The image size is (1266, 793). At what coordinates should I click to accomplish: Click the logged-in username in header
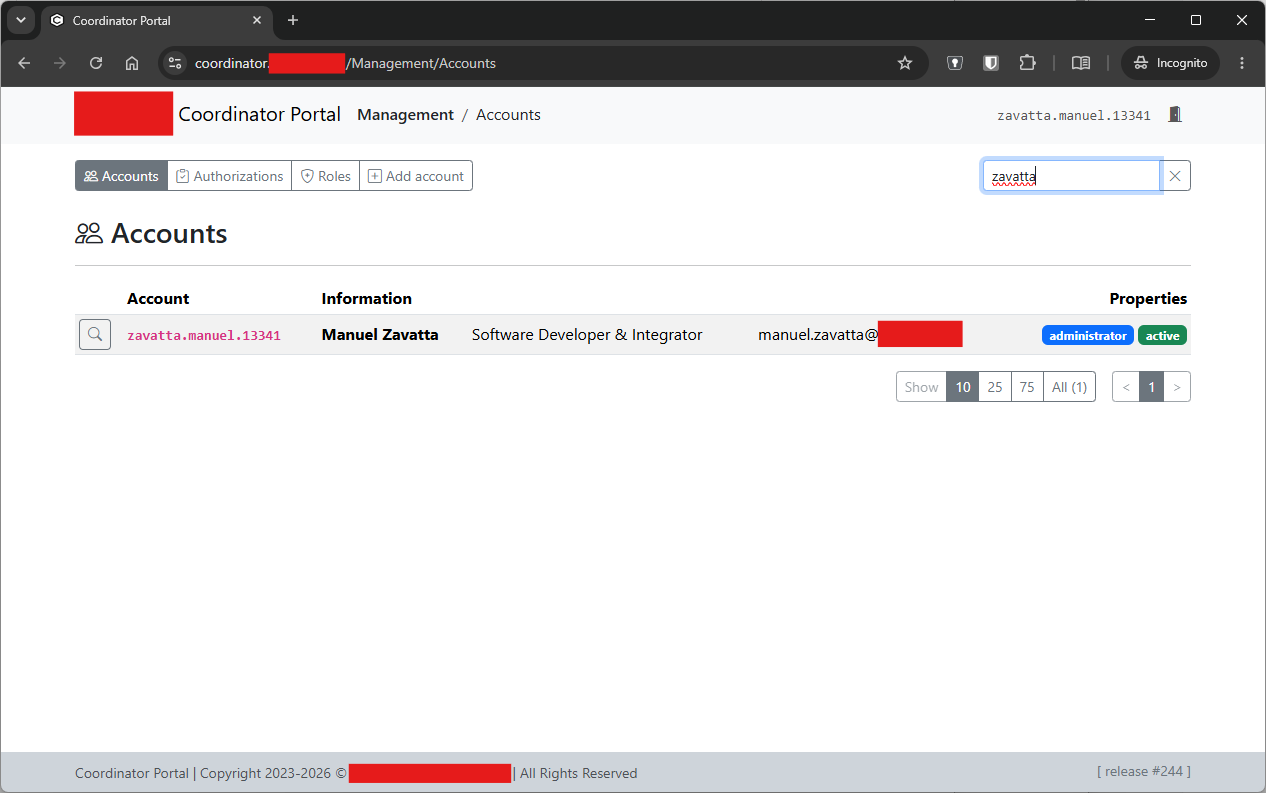(x=1074, y=116)
